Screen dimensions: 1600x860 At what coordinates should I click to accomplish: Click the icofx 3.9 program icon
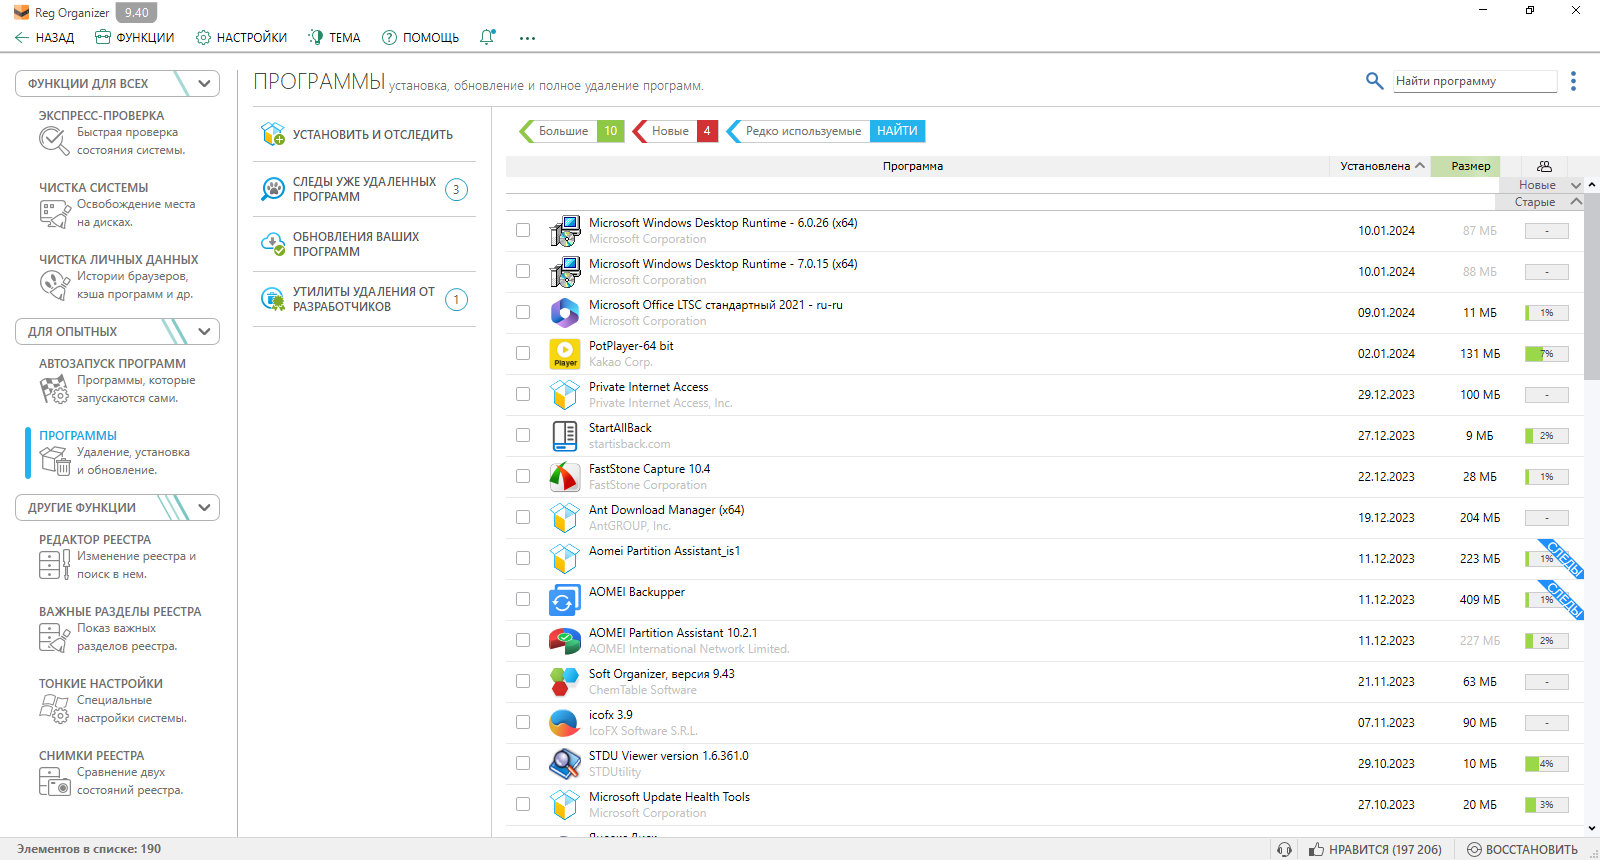click(x=565, y=723)
